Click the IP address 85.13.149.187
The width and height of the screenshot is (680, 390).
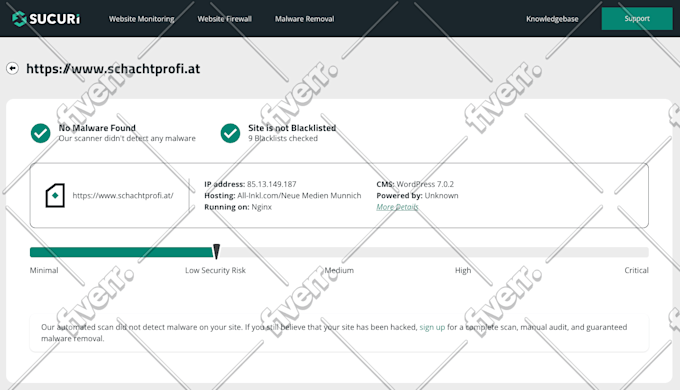coord(271,184)
